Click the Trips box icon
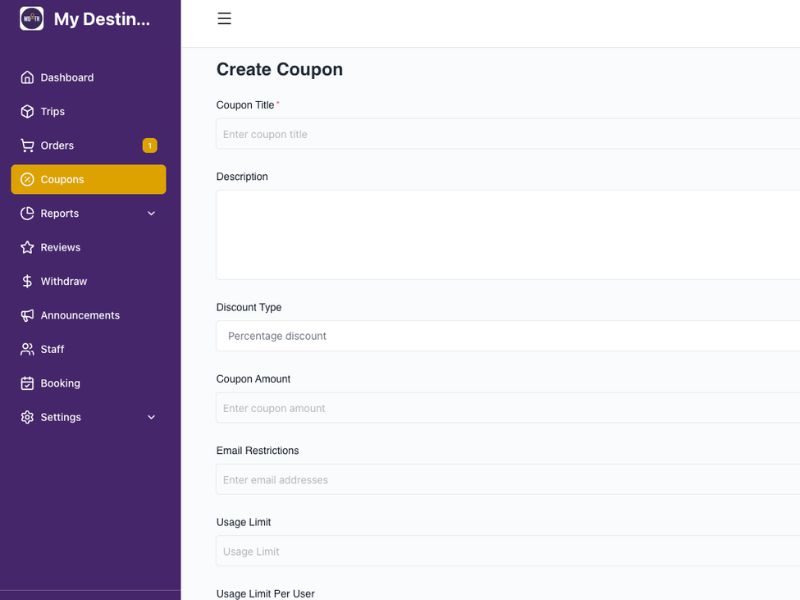Viewport: 800px width, 600px height. point(27,111)
